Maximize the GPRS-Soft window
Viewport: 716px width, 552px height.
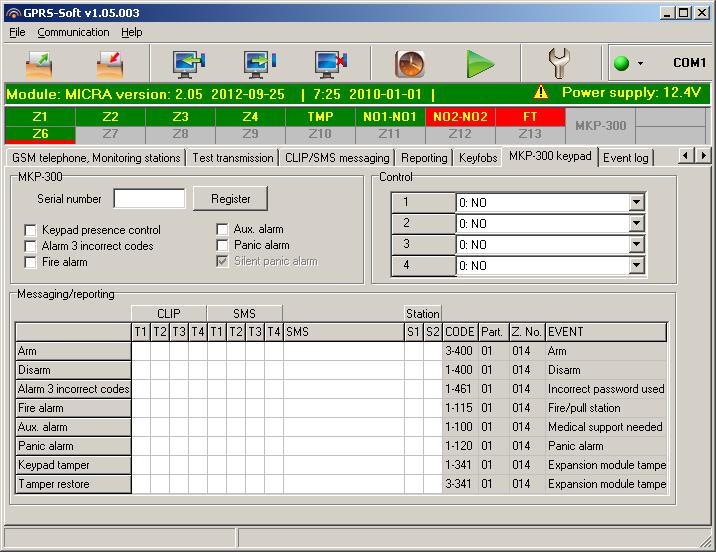[684, 13]
